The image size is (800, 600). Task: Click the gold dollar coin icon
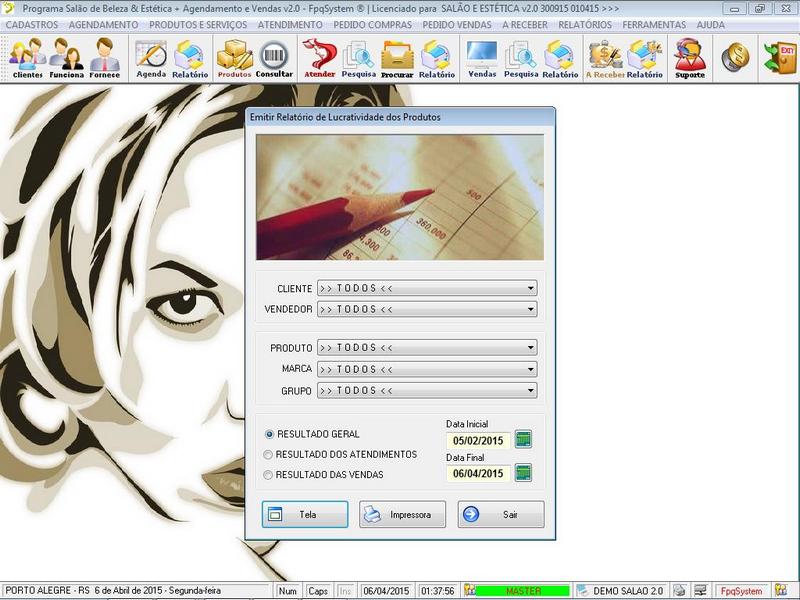click(x=735, y=57)
